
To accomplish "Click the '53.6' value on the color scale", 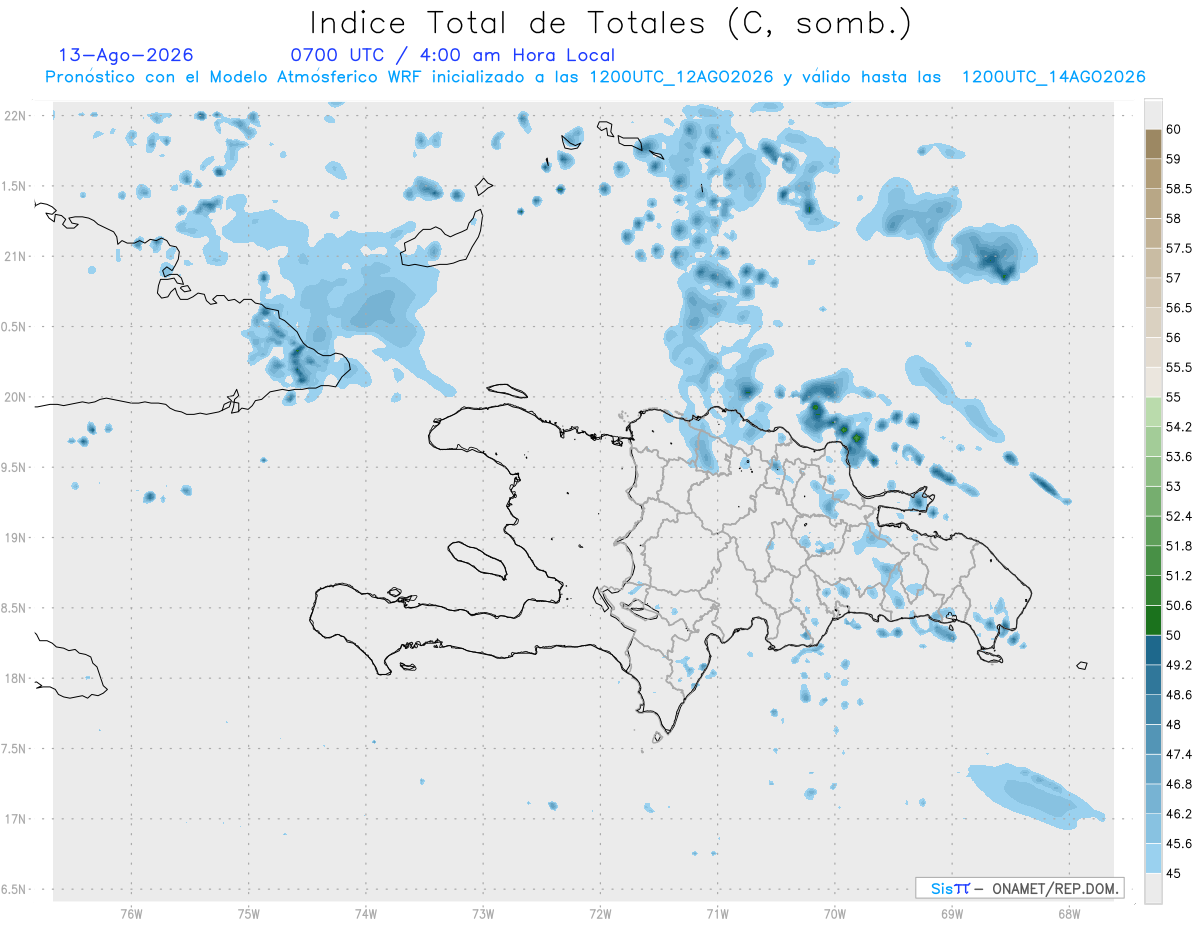I will 1179,457.
